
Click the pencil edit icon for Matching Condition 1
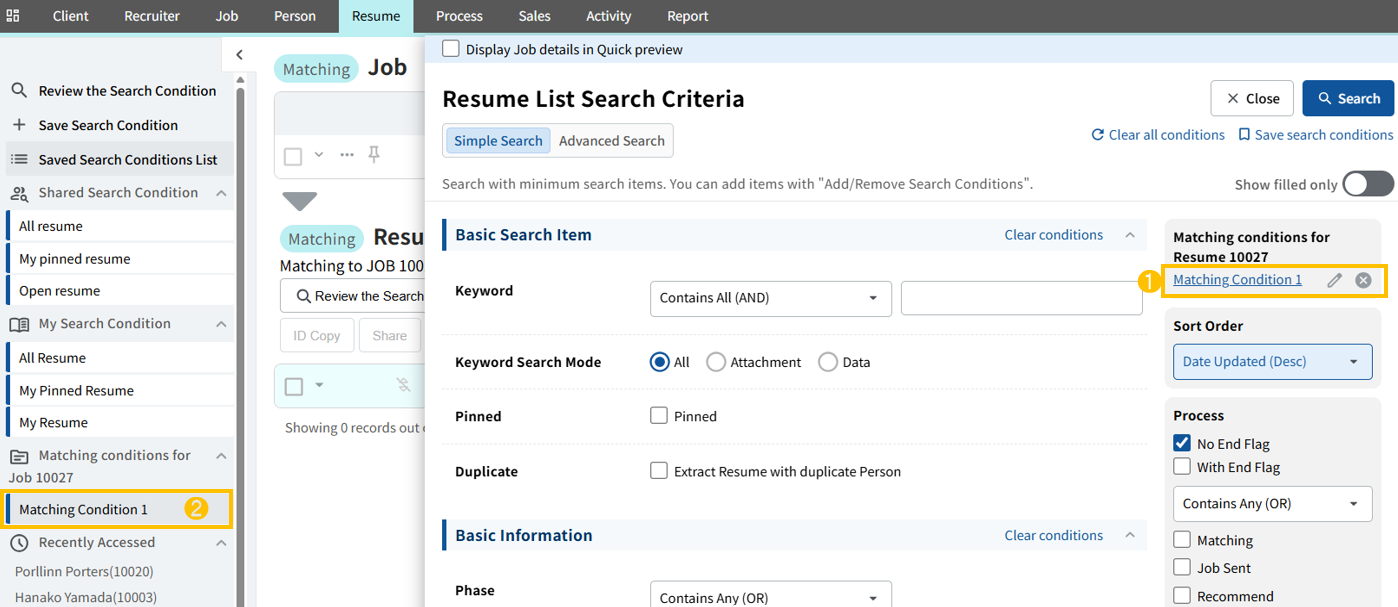pyautogui.click(x=1334, y=280)
